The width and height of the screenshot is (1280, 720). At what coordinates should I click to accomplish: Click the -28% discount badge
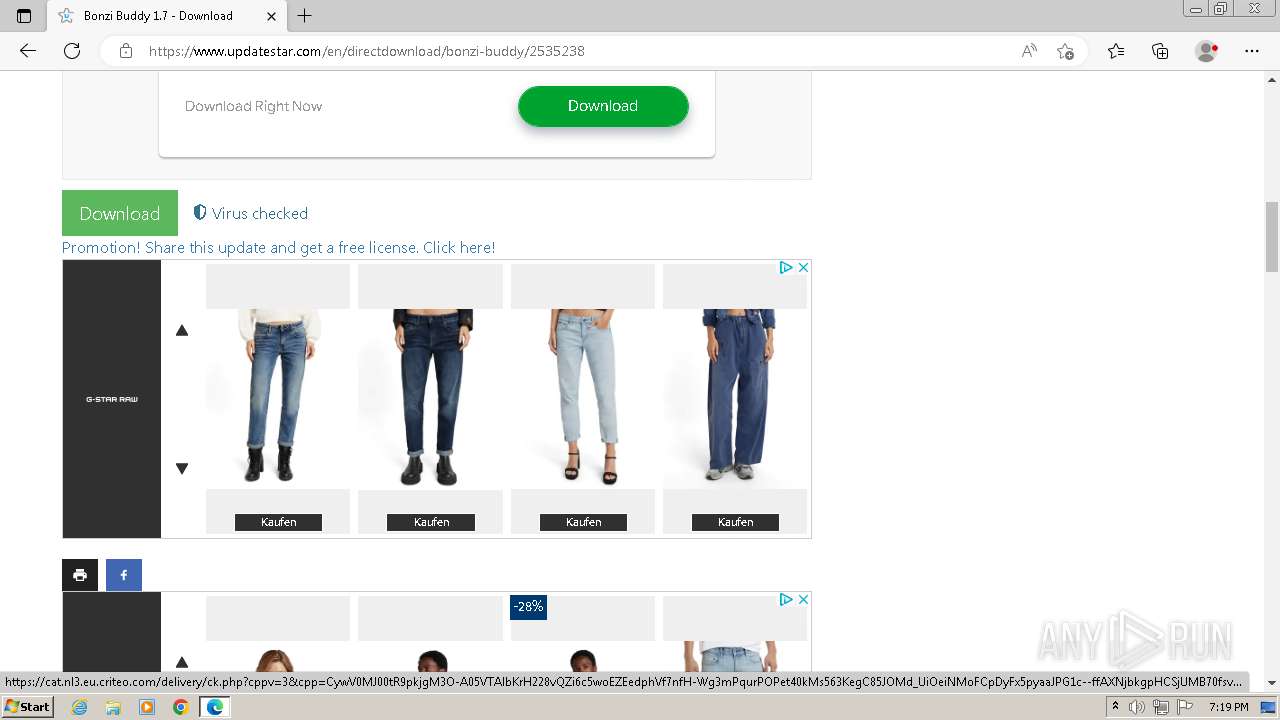point(528,607)
